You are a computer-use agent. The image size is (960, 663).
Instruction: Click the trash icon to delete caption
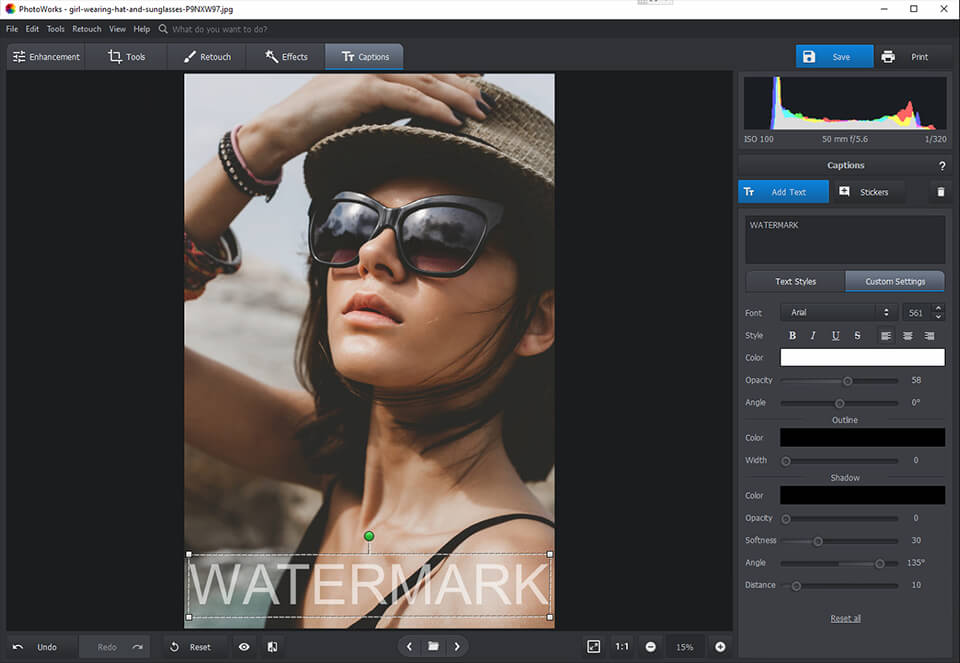tap(940, 192)
